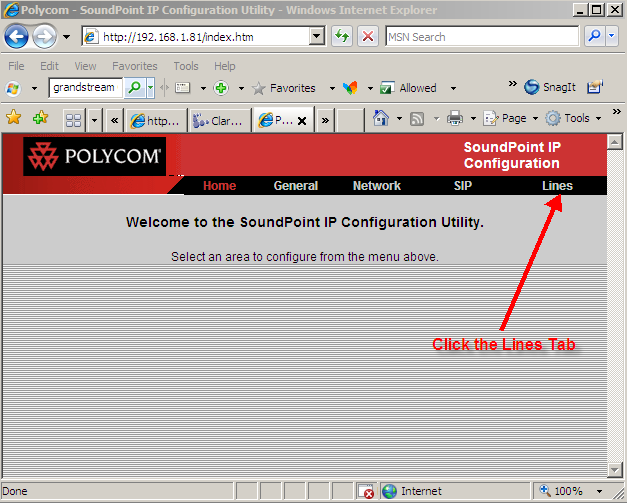The height and width of the screenshot is (503, 627).
Task: Click the Add to Favorites icon
Action: point(40,118)
